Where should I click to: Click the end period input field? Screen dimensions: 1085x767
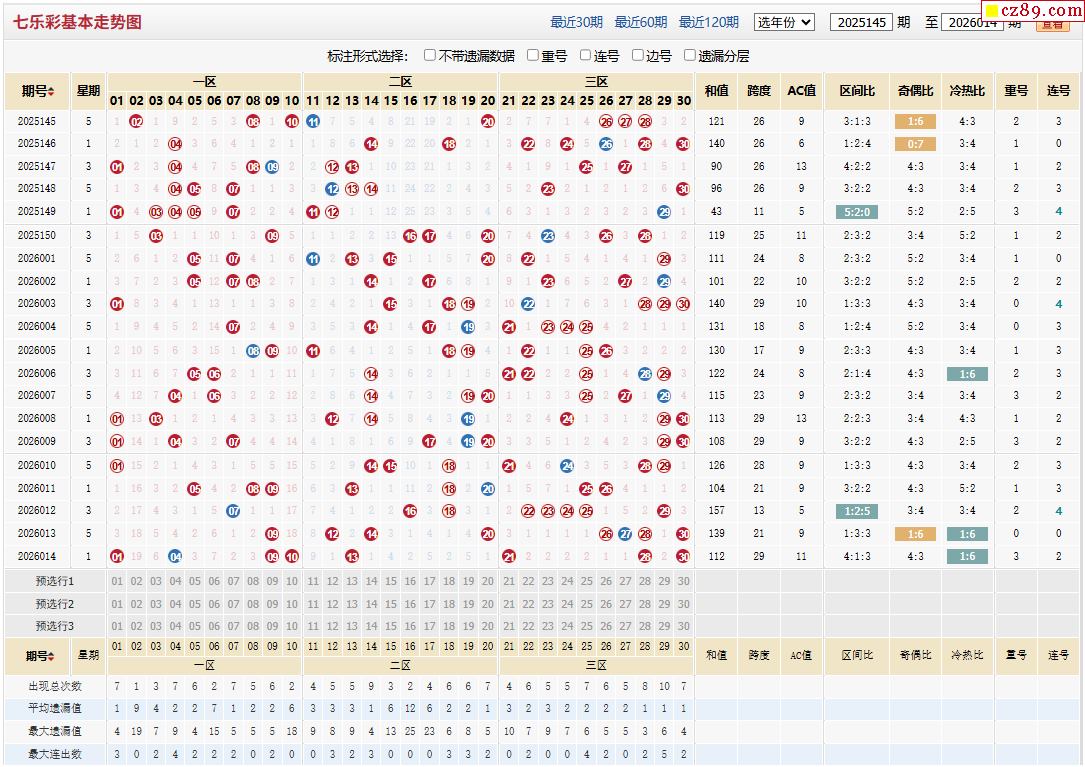pyautogui.click(x=971, y=22)
